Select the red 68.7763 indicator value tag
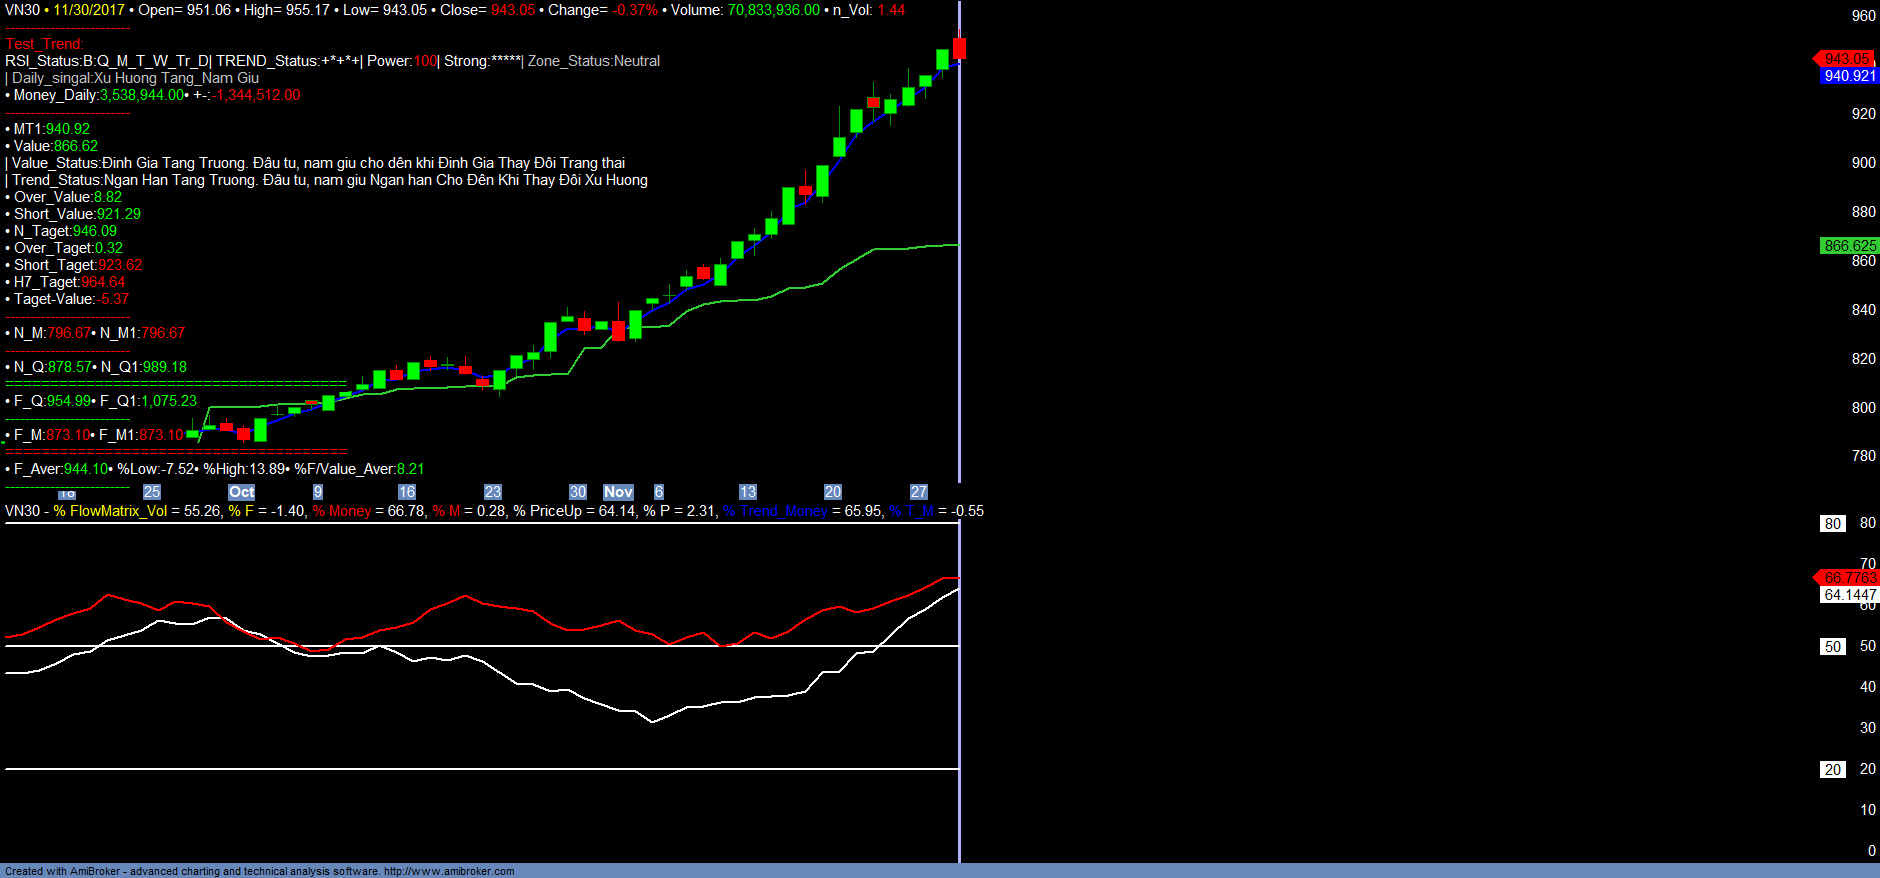This screenshot has width=1880, height=878. point(1849,578)
